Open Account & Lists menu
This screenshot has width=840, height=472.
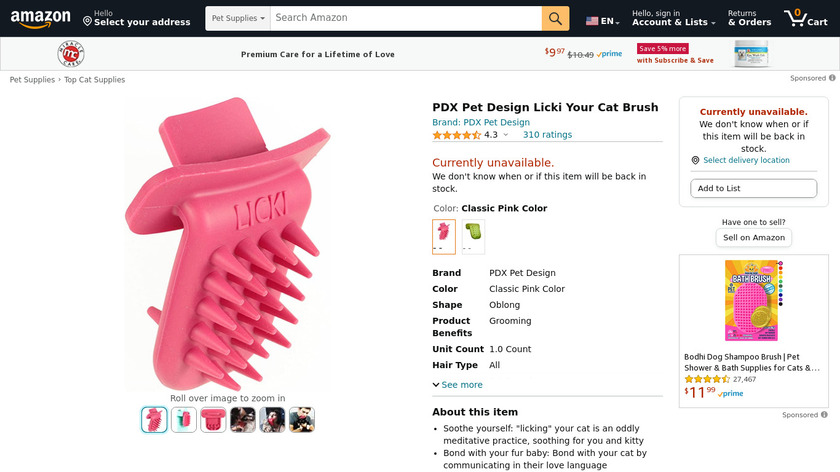pos(673,18)
